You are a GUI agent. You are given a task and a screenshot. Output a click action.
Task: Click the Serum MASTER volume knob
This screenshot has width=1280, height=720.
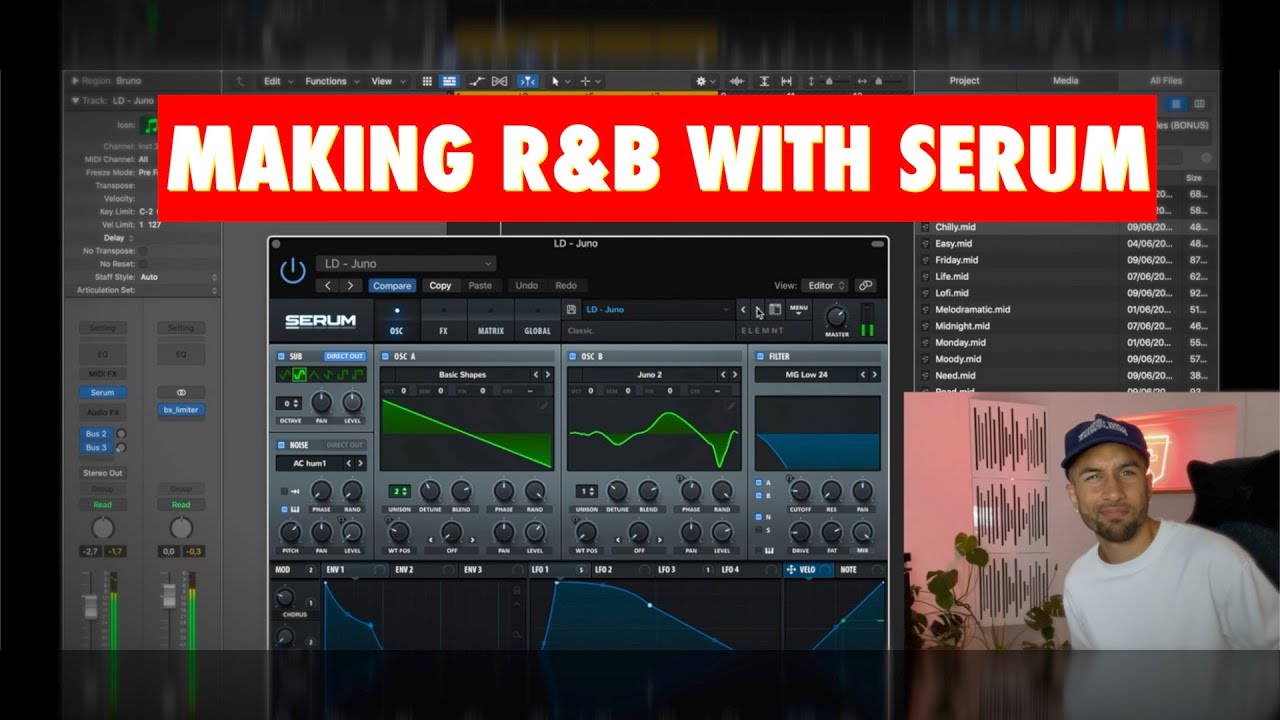pos(835,316)
